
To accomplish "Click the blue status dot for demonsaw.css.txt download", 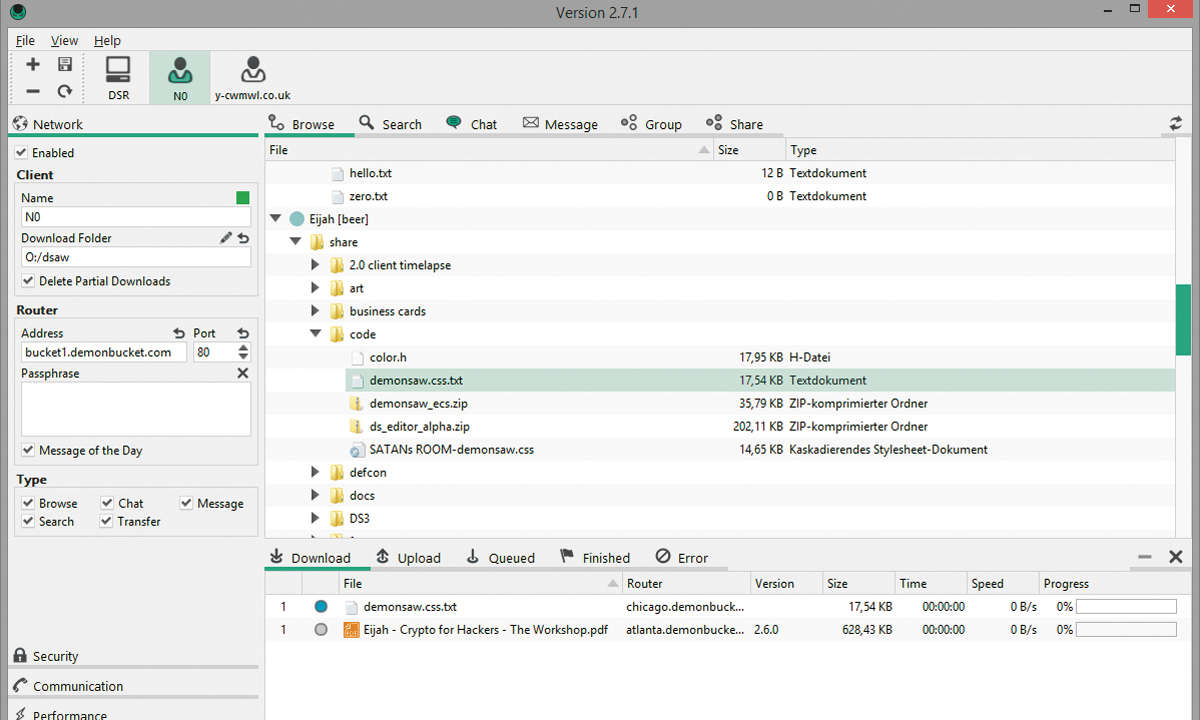I will coord(321,606).
